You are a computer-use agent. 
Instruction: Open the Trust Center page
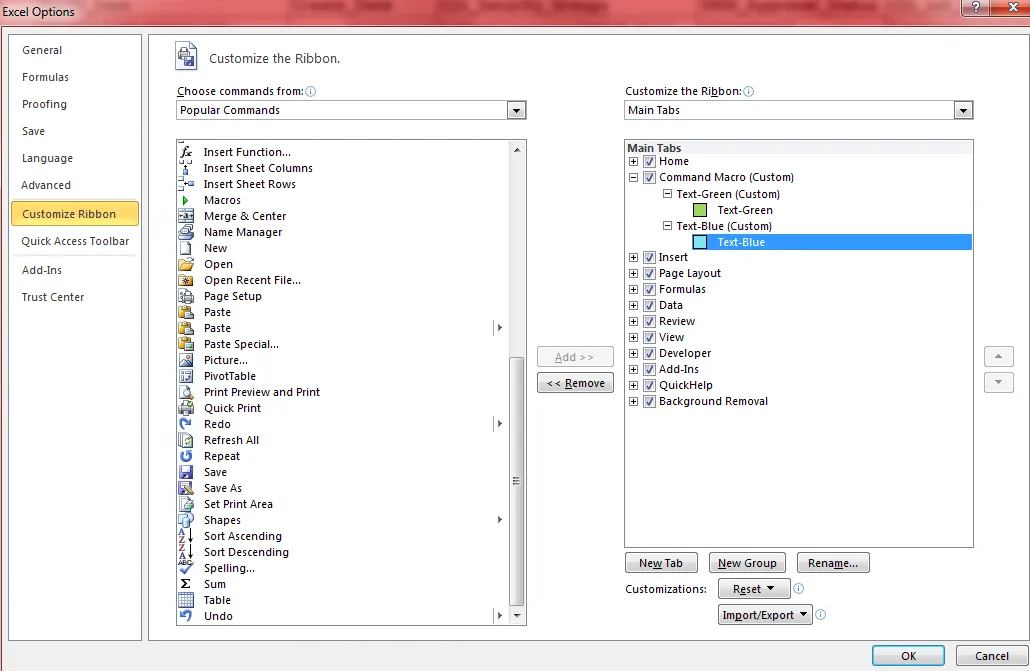coord(53,297)
